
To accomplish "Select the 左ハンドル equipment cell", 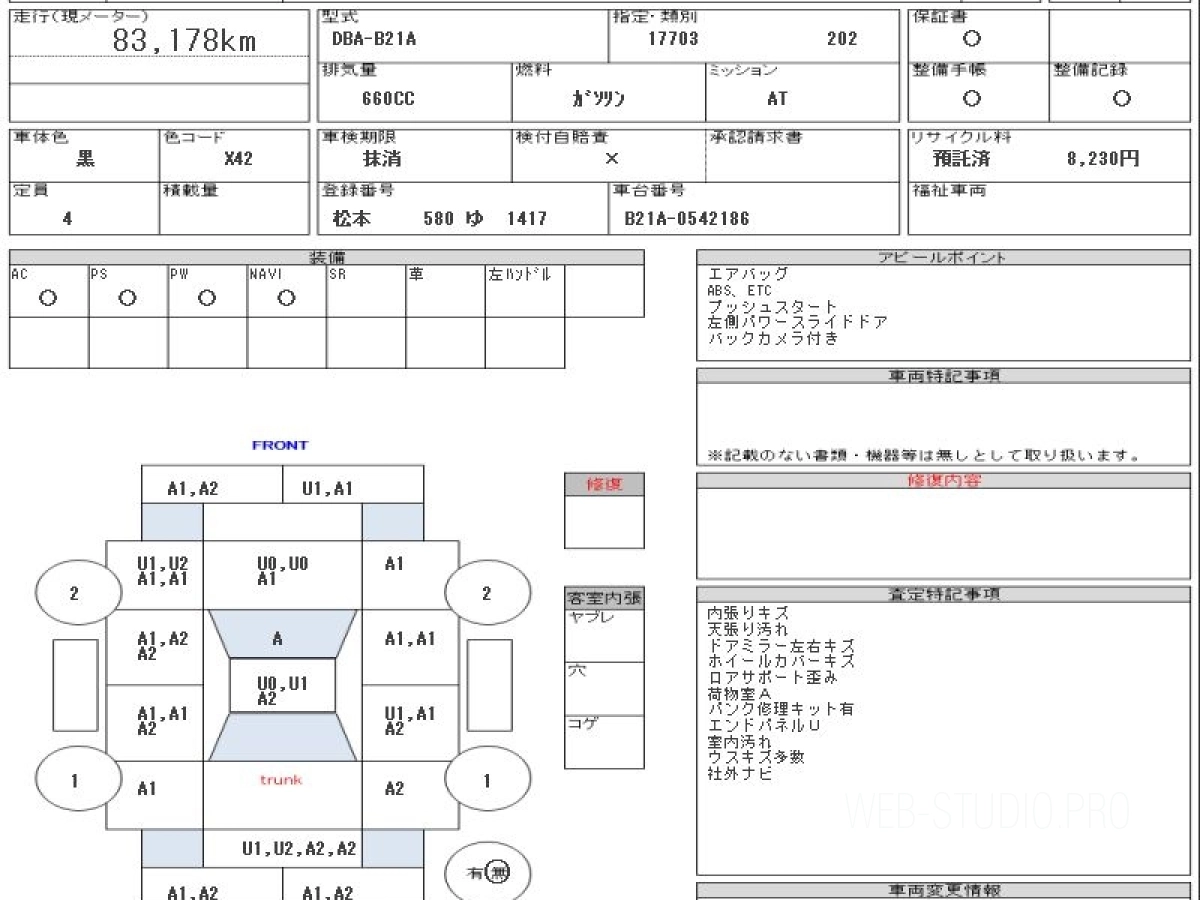I will click(525, 290).
